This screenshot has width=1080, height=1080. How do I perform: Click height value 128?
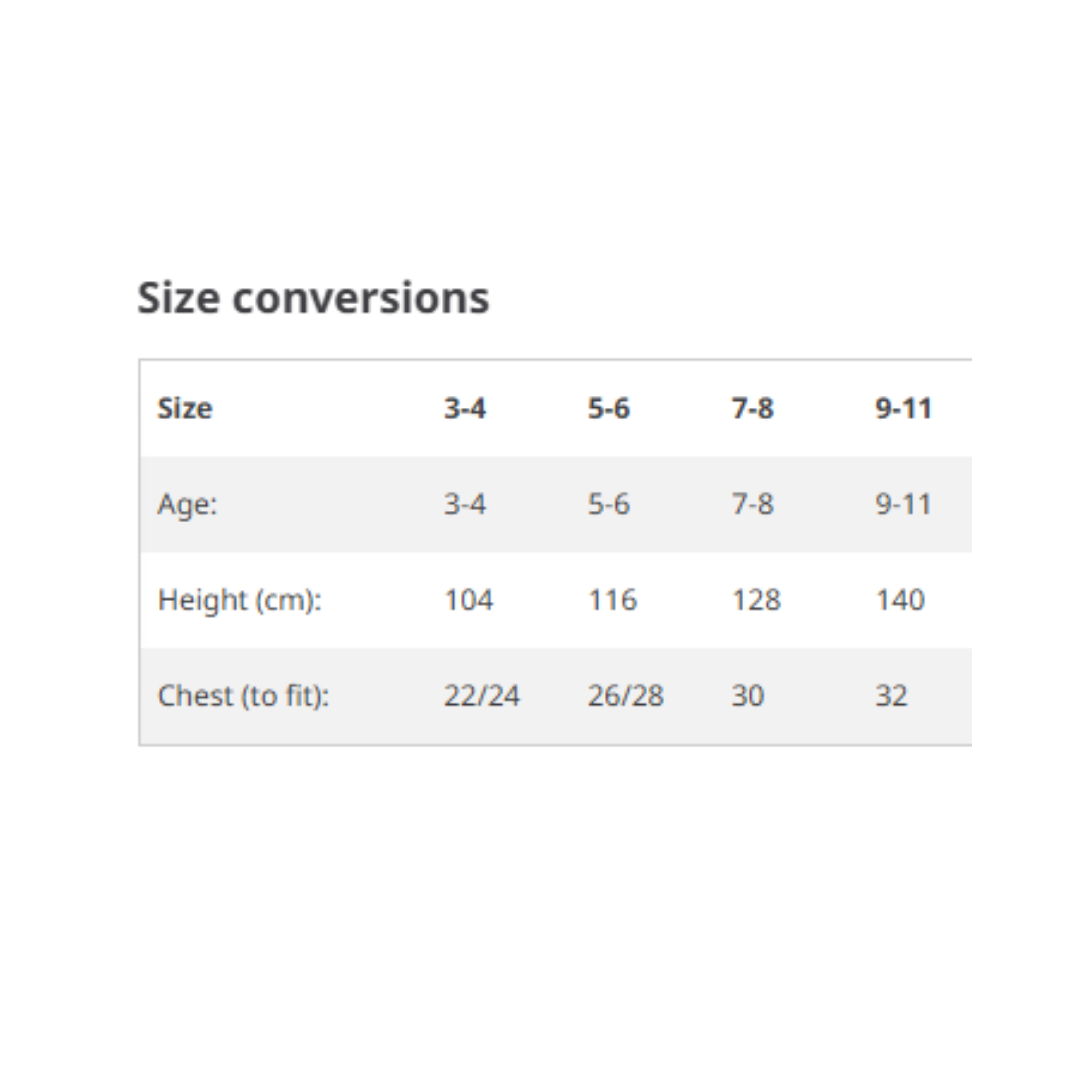coord(756,600)
